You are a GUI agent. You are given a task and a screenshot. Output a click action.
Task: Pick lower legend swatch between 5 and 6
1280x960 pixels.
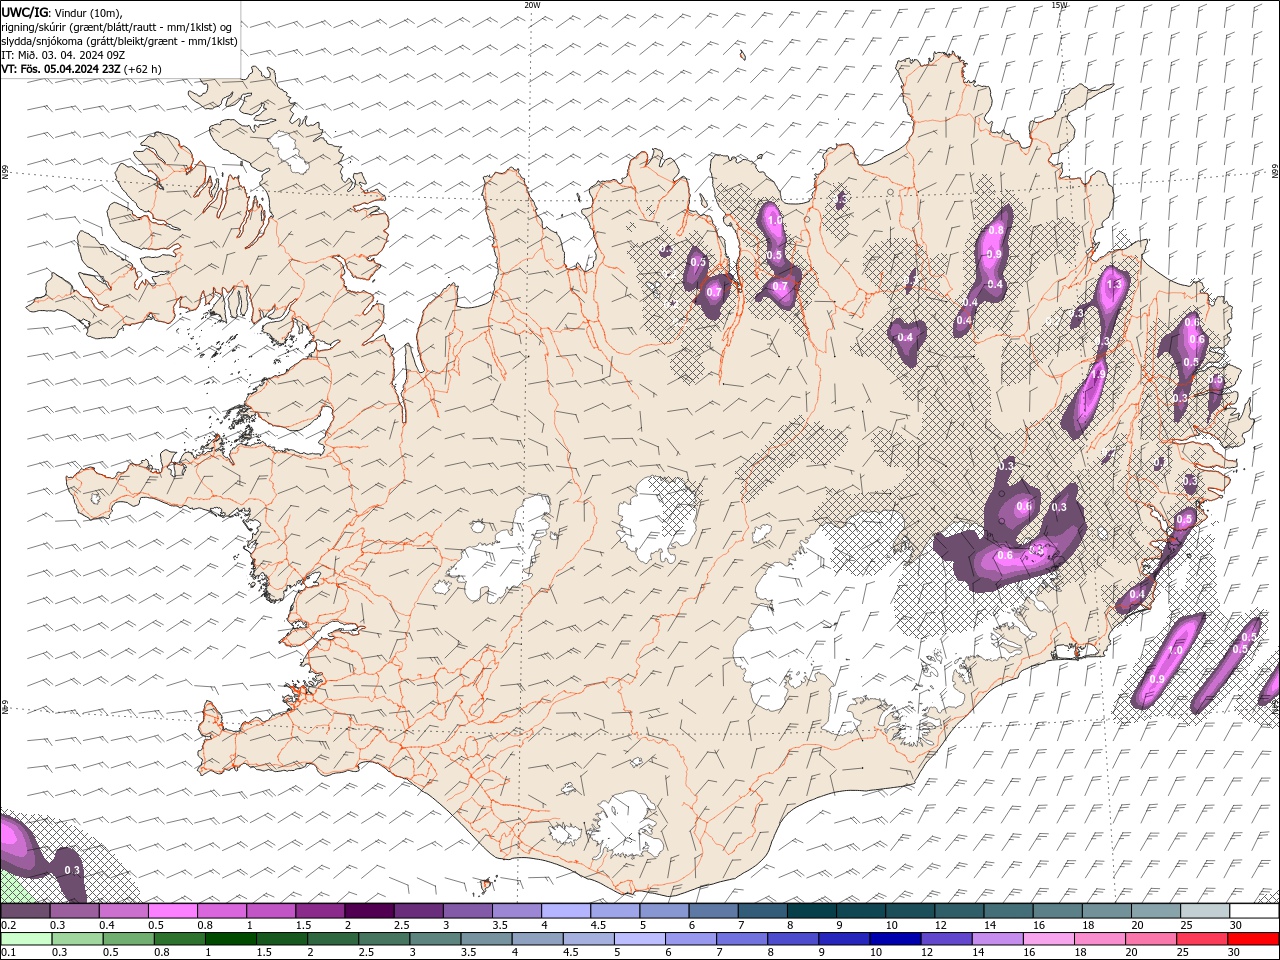[x=638, y=939]
